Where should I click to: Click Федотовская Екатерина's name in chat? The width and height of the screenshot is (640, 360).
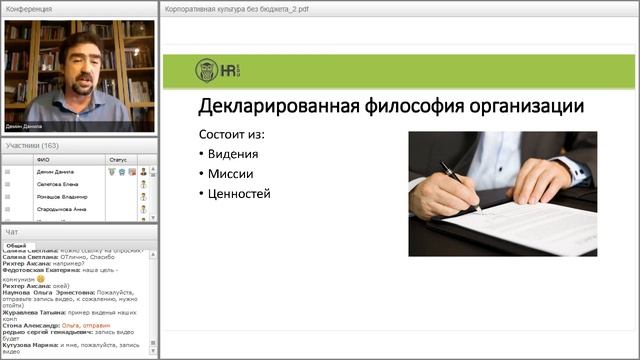tap(41, 270)
